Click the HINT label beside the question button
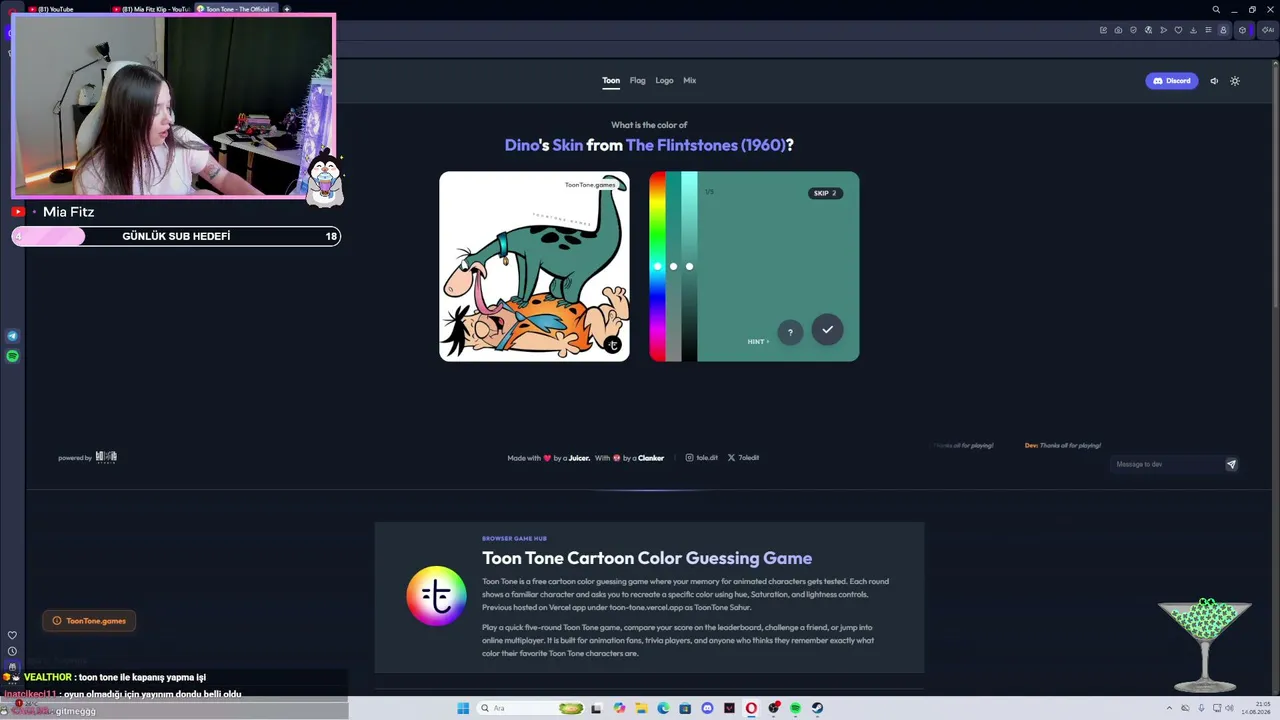Screen dimensions: 1280x720 [758, 342]
